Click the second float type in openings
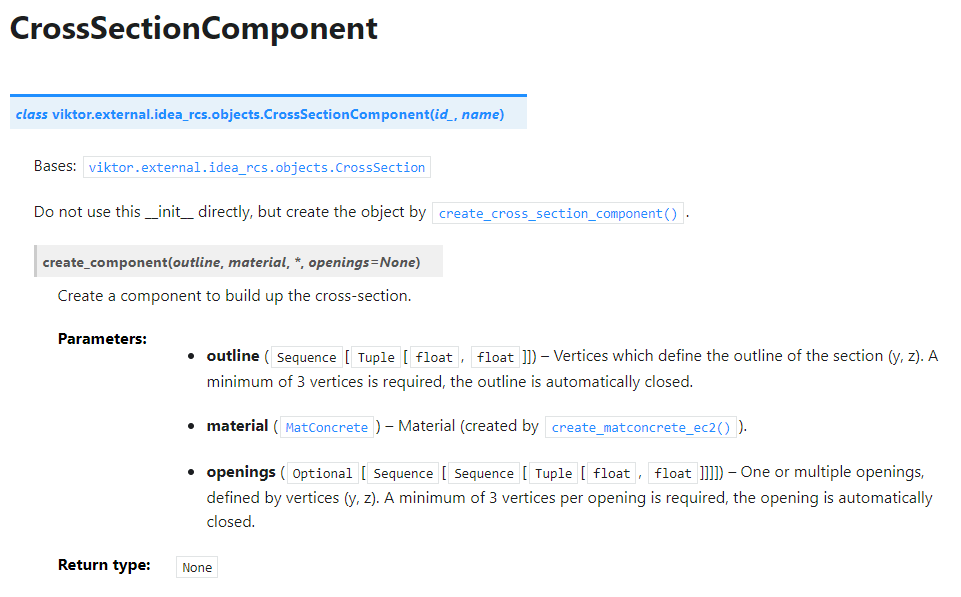The width and height of the screenshot is (961, 597). [x=673, y=473]
